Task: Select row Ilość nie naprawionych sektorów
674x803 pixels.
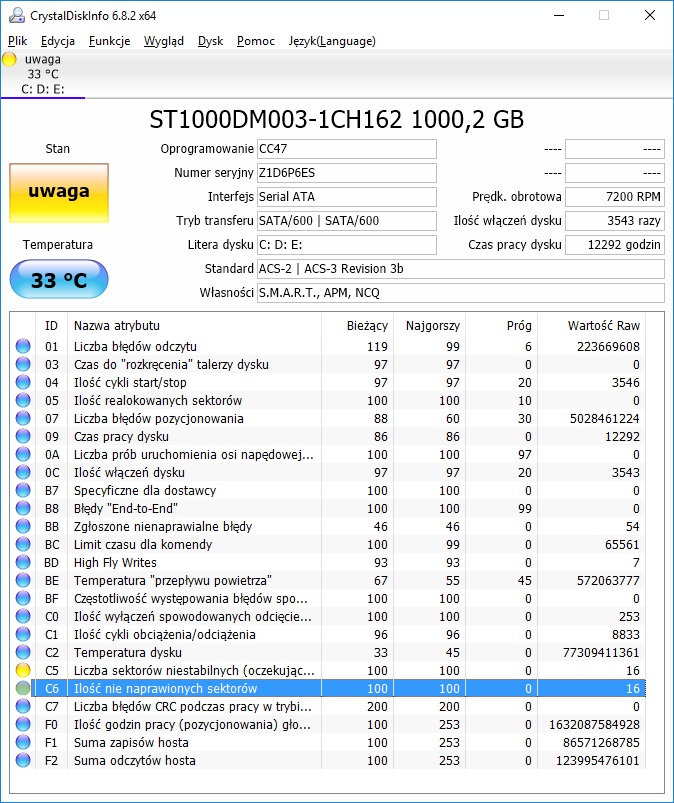Action: [328, 688]
